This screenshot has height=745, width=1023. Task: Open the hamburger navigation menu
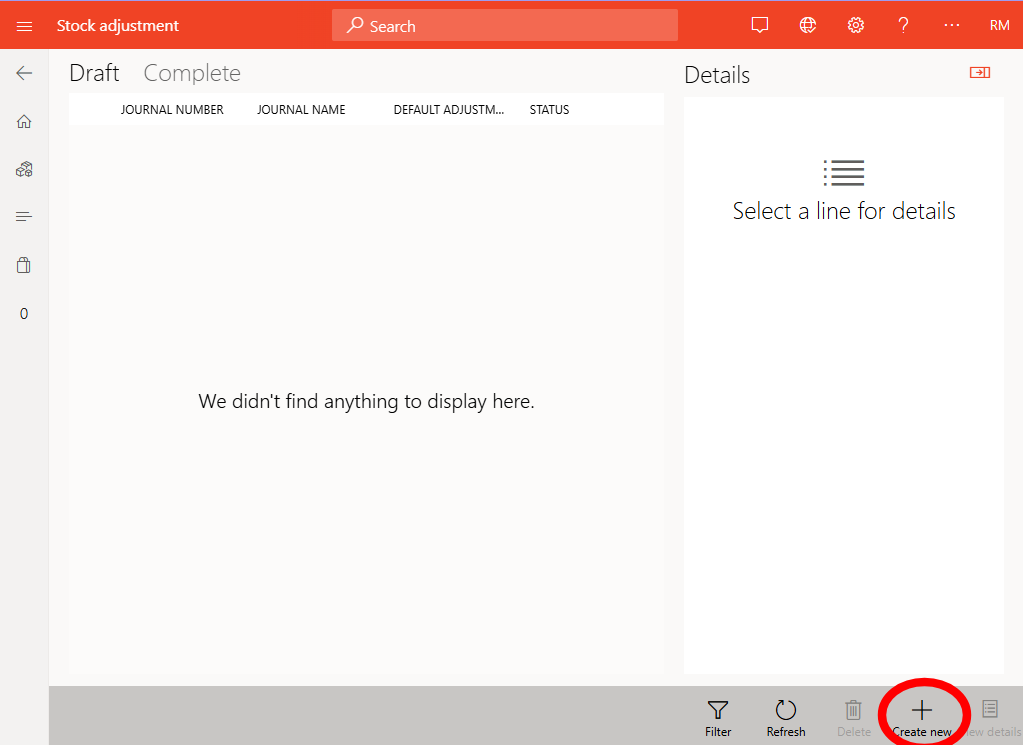click(24, 26)
